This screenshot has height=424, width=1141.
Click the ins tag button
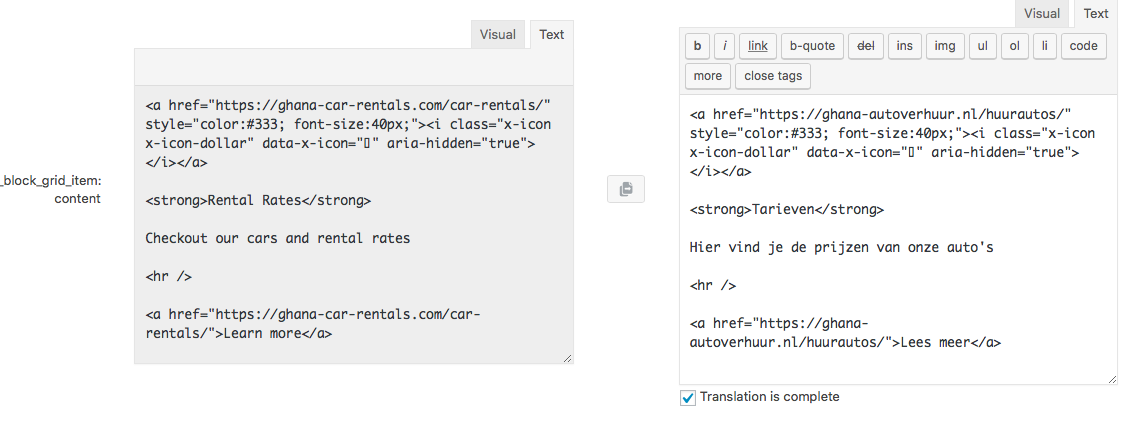[x=904, y=46]
